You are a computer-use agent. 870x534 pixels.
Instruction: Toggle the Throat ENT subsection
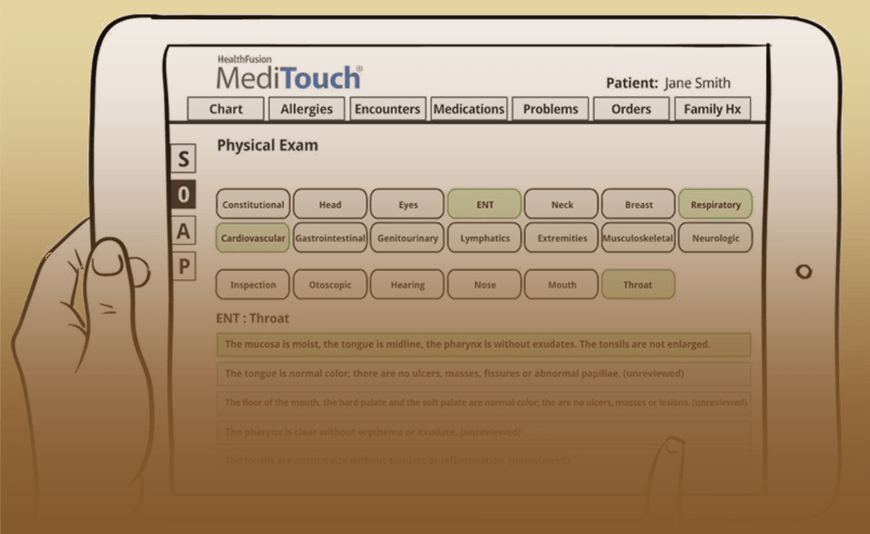[639, 284]
